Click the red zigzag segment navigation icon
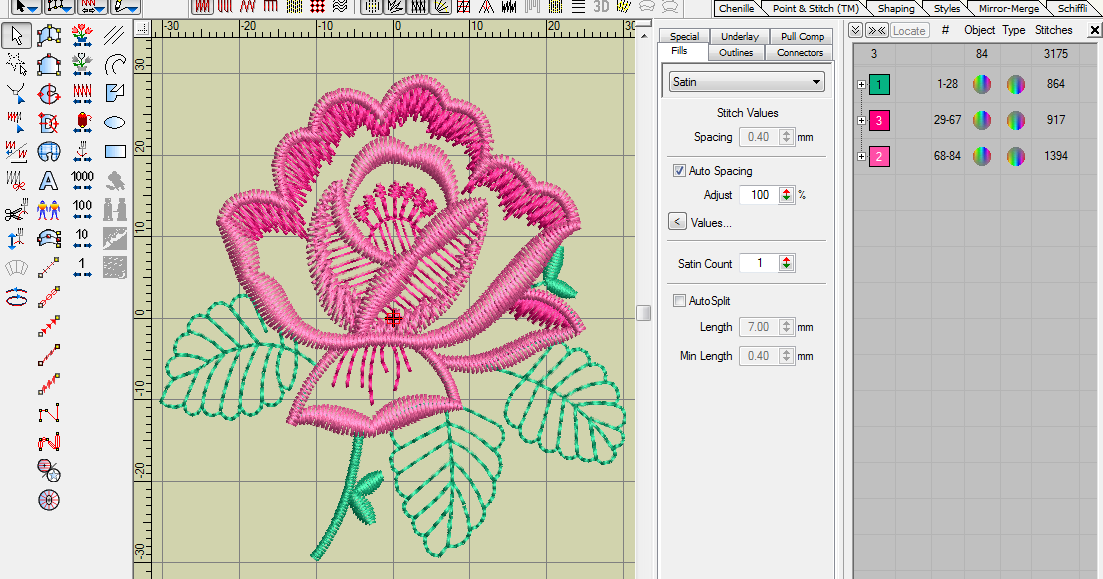The image size is (1103, 579). pyautogui.click(x=82, y=94)
